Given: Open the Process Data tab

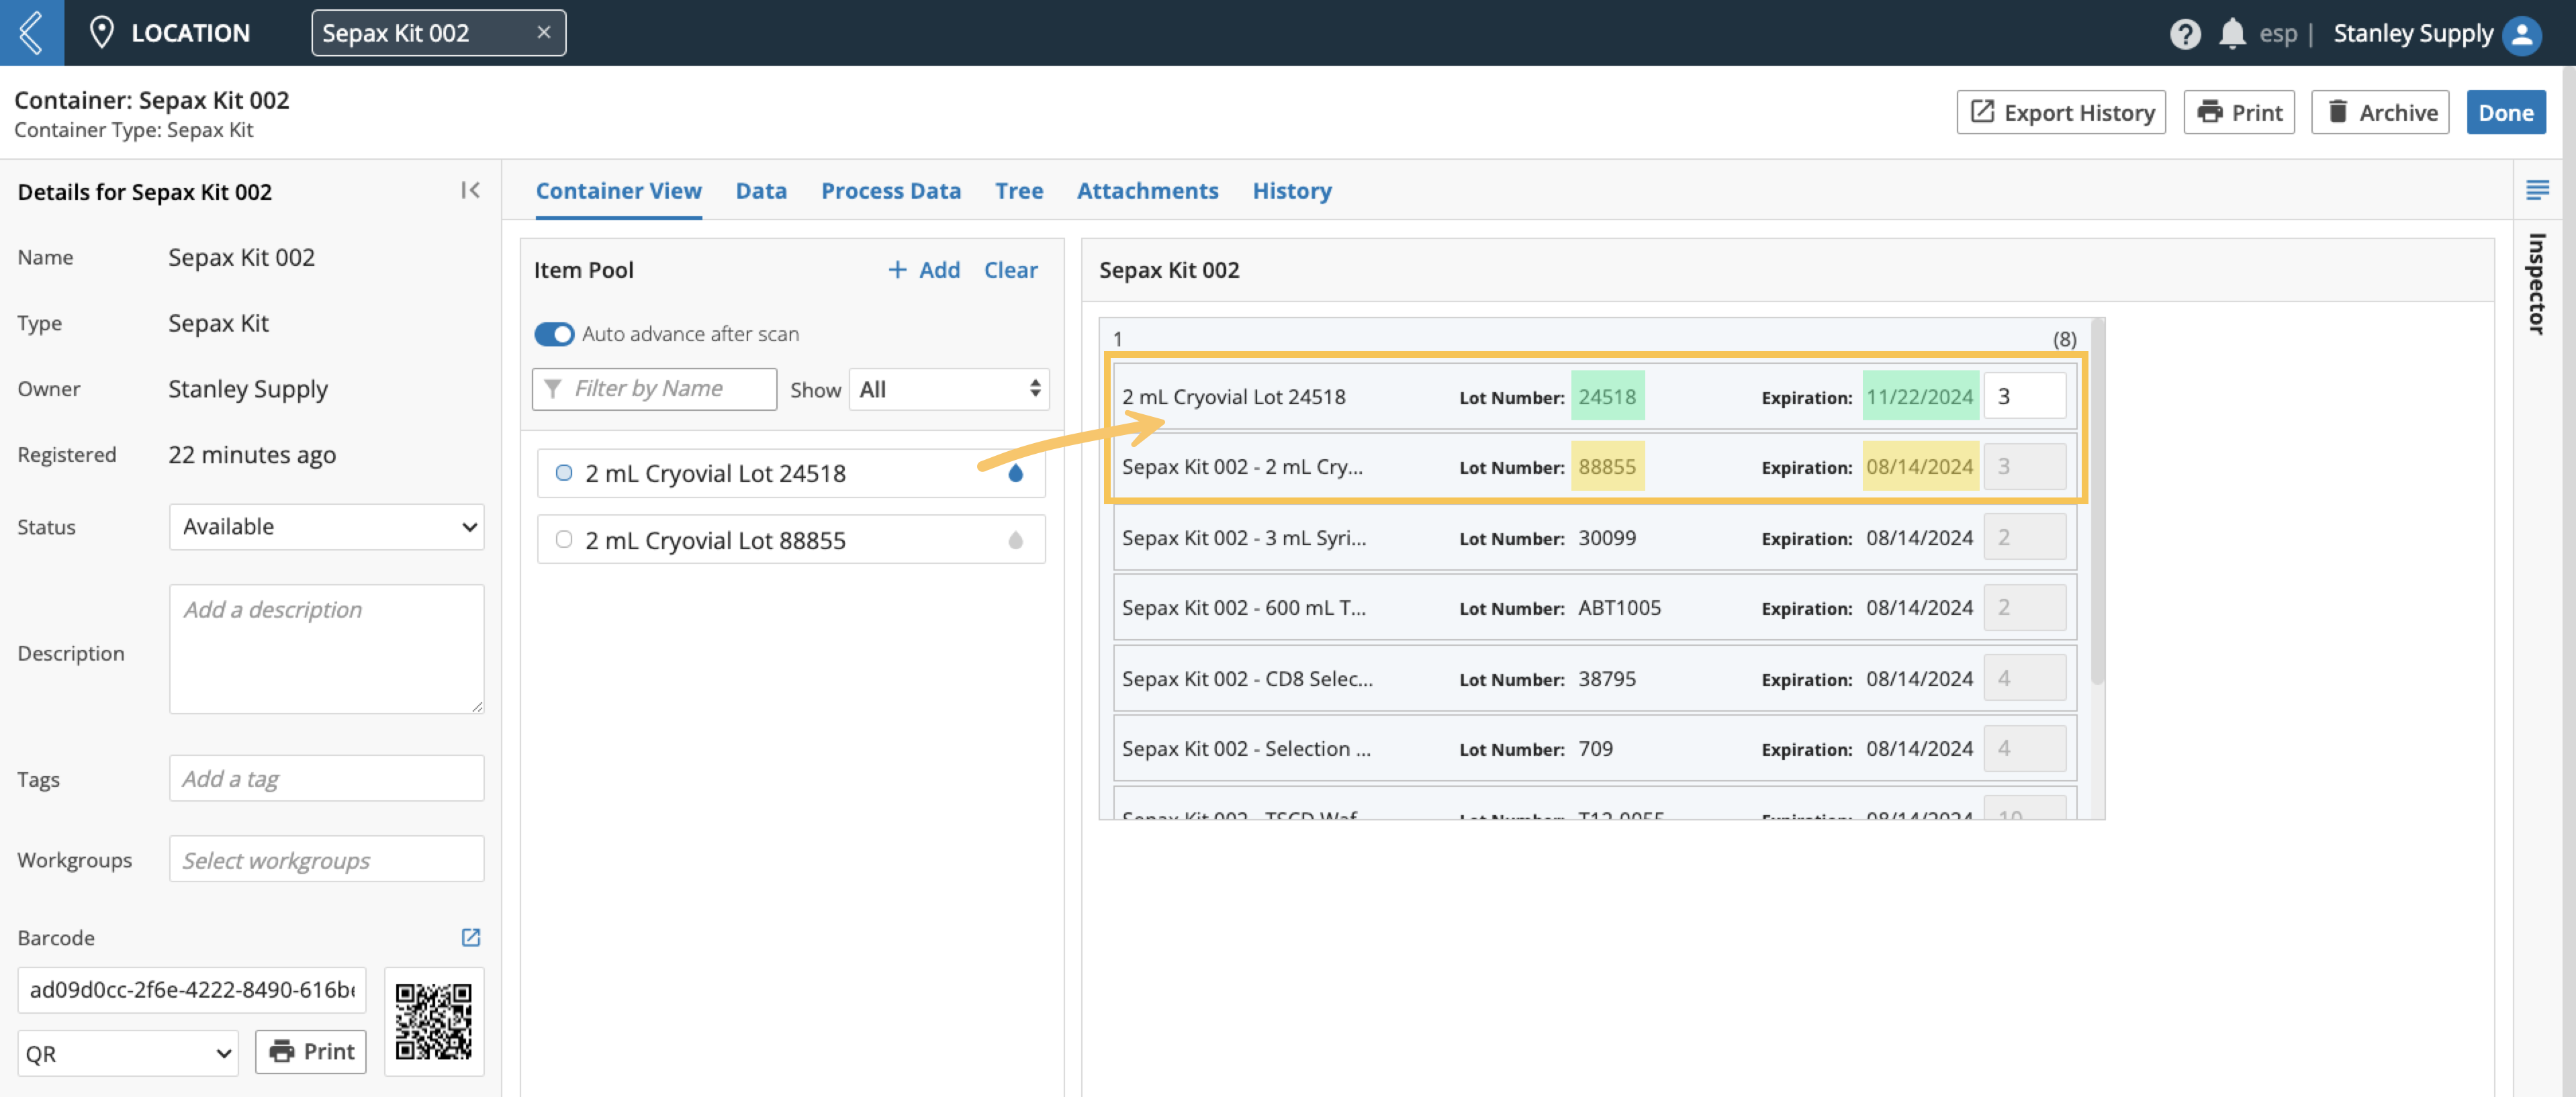Looking at the screenshot, I should click(x=890, y=190).
